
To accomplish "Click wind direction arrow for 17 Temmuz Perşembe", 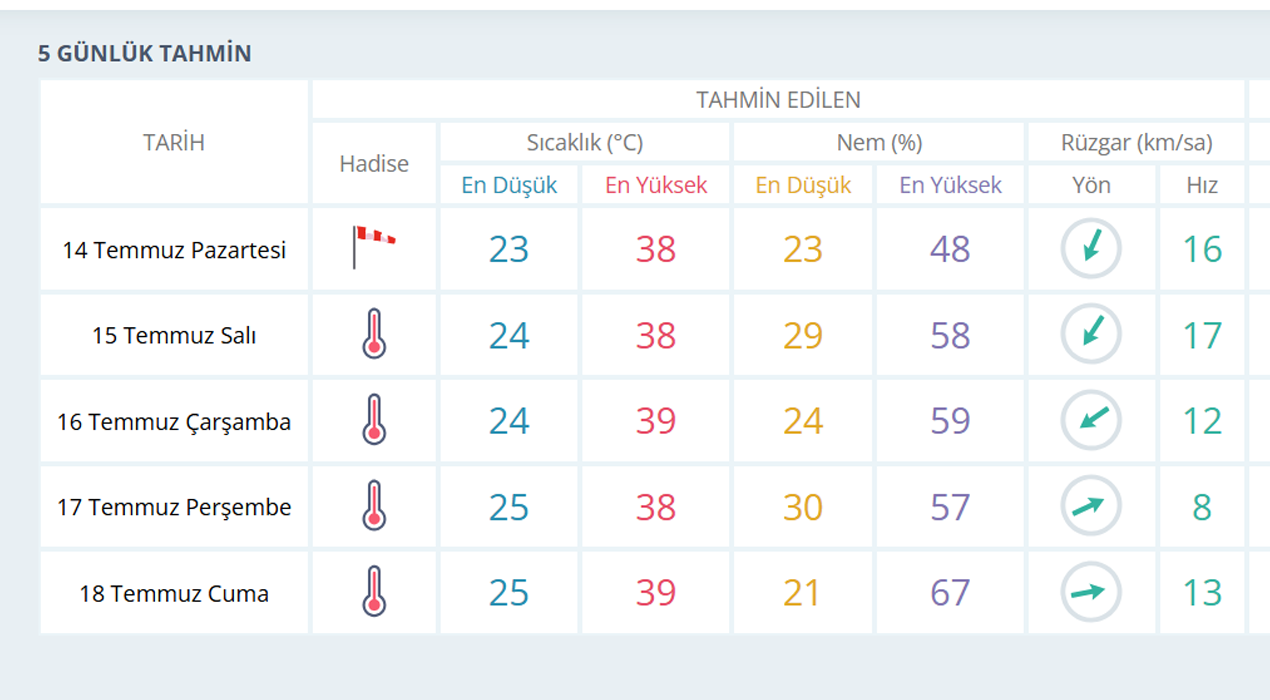I will (x=1091, y=506).
